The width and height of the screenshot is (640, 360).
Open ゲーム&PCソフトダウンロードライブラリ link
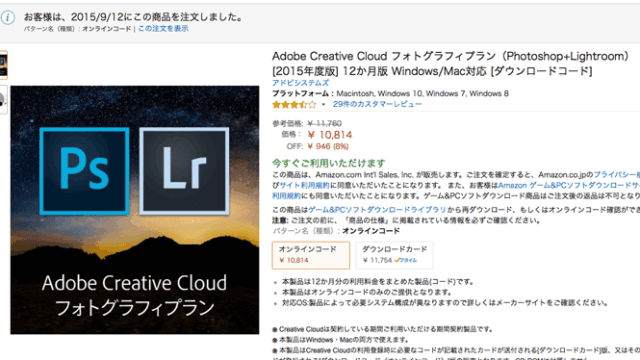[377, 210]
